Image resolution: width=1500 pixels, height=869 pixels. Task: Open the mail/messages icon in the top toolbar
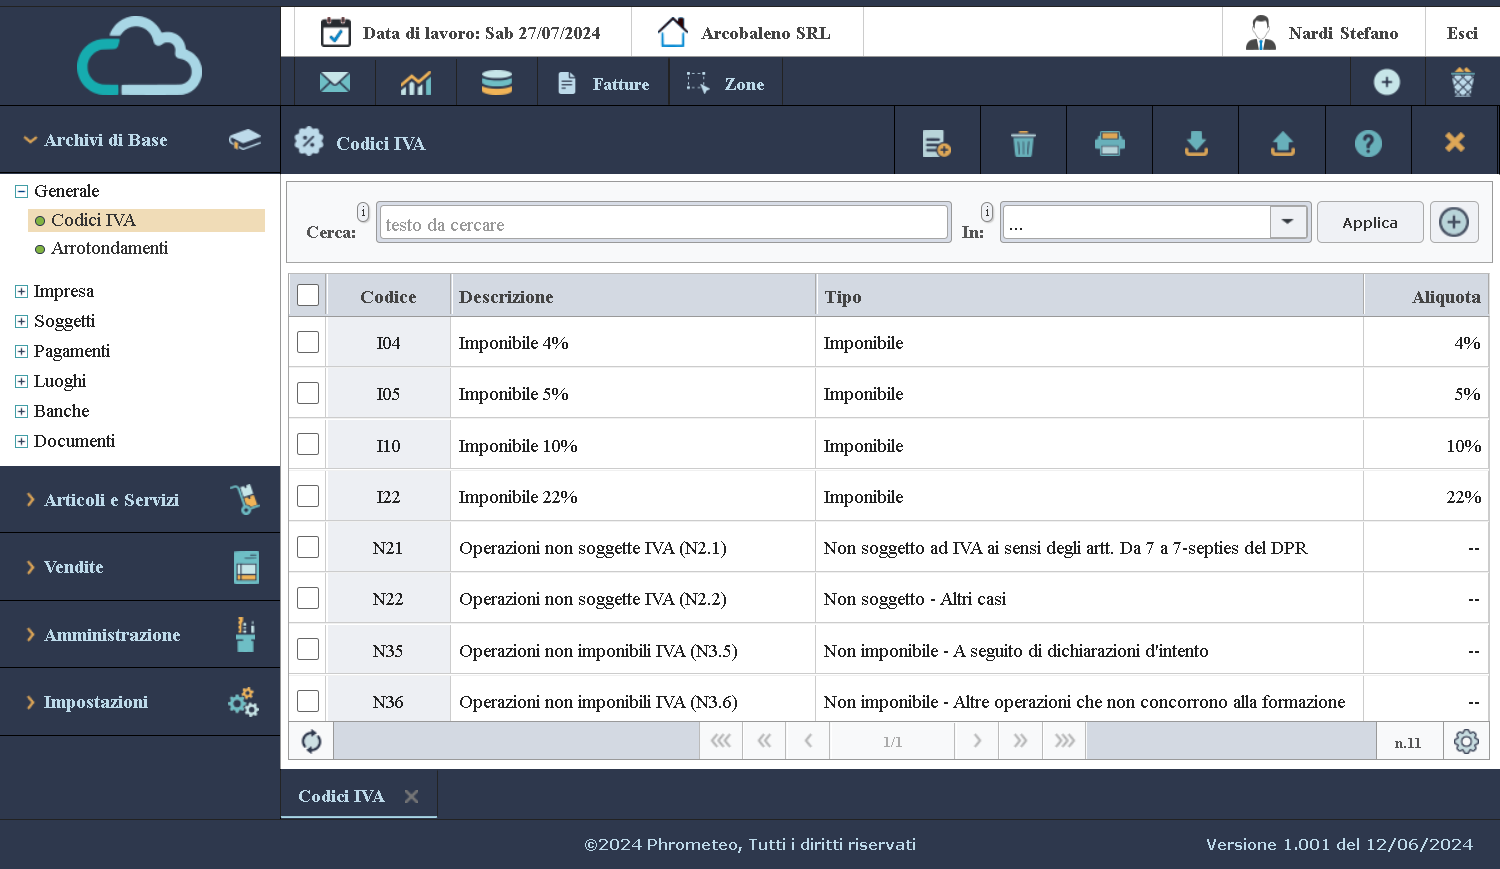pyautogui.click(x=334, y=81)
